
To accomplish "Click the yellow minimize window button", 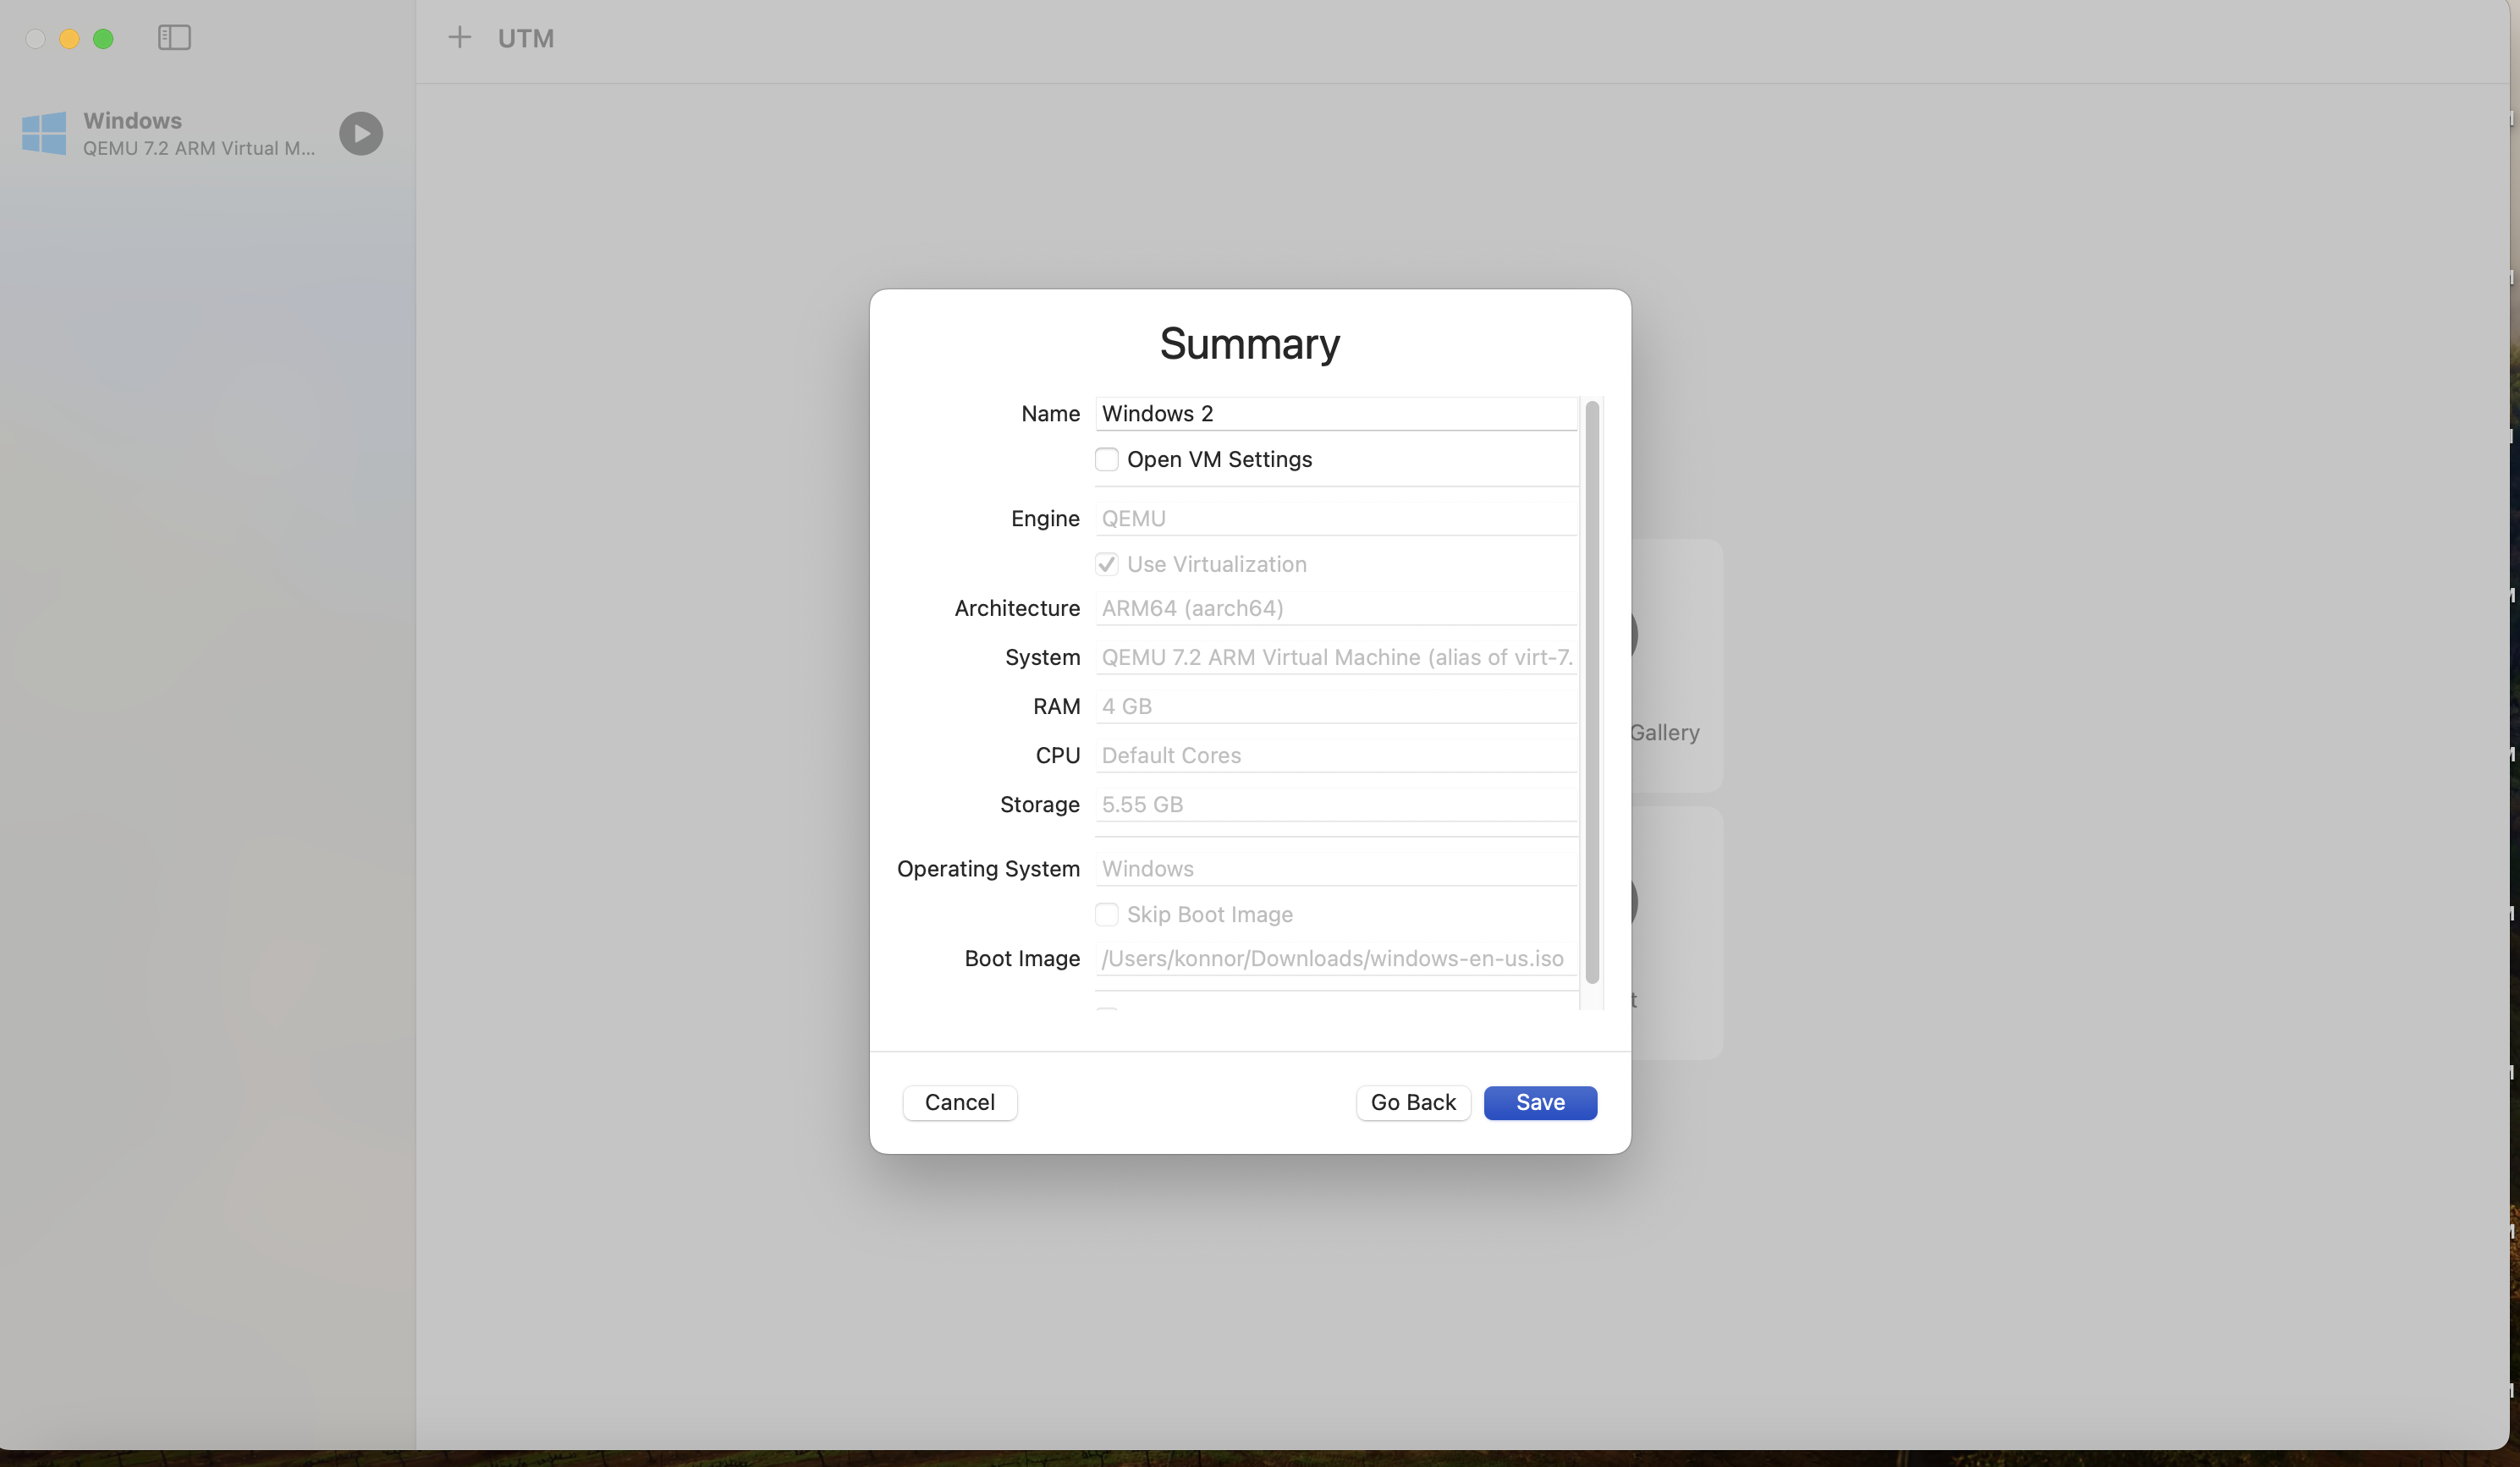I will [x=69, y=38].
